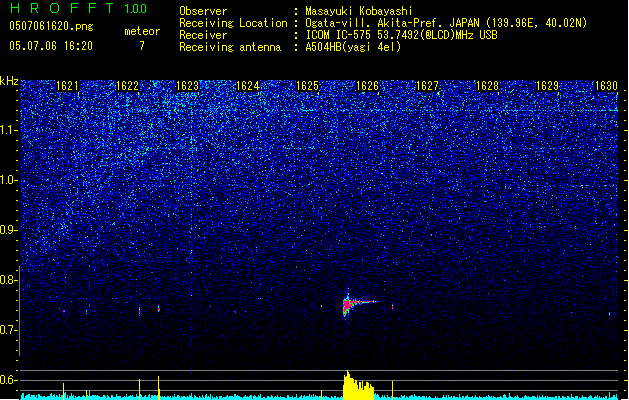Click the kHz axis unit label
Viewport: 629px width, 400px height.
click(9, 81)
